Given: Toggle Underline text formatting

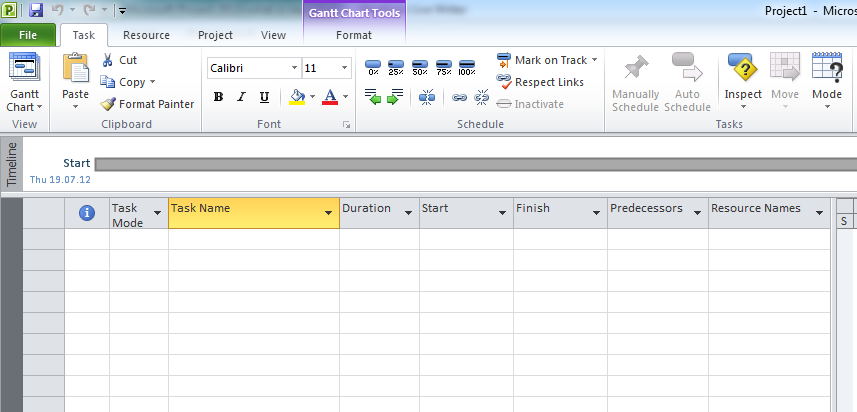Looking at the screenshot, I should pyautogui.click(x=264, y=97).
